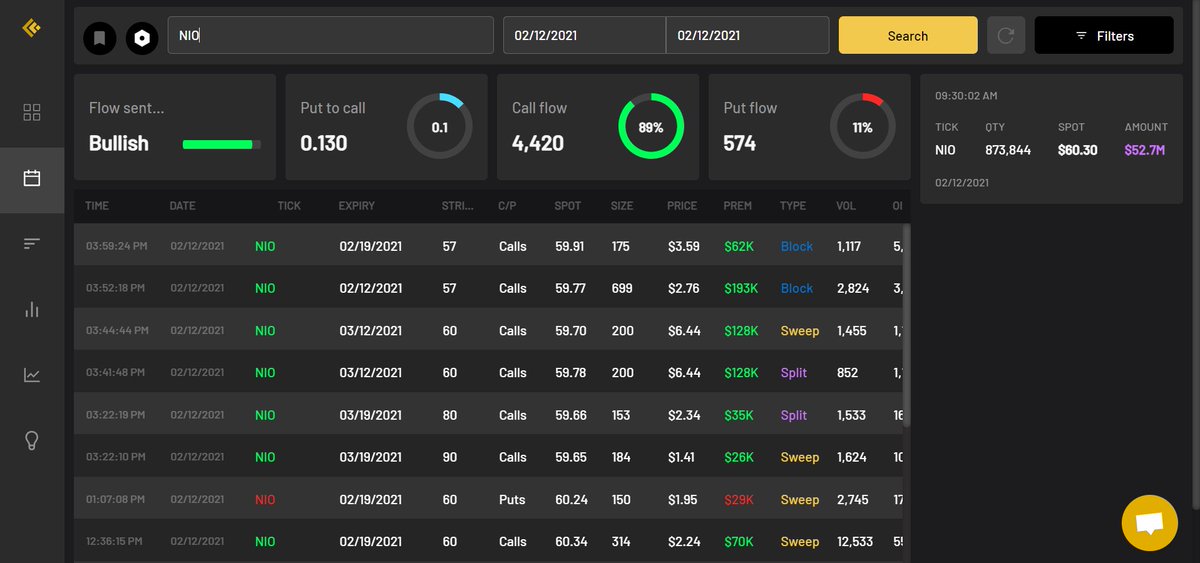This screenshot has height=563, width=1200.
Task: Click the Call flow 89% ring gauge
Action: click(651, 127)
